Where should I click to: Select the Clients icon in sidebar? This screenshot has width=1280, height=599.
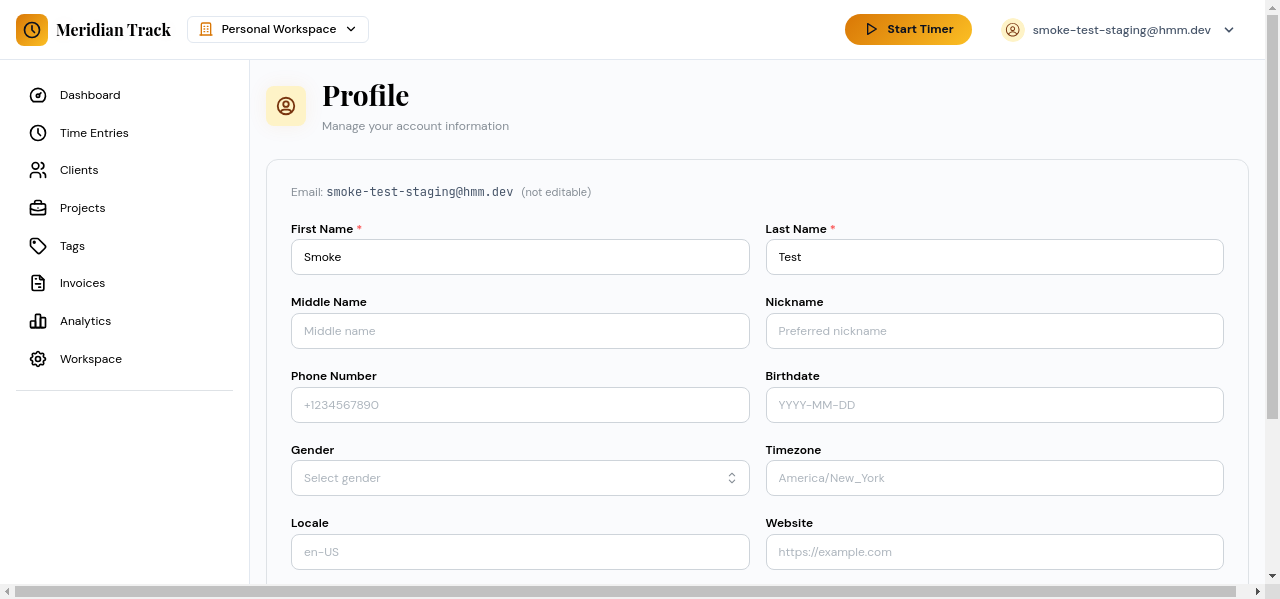(x=37, y=170)
